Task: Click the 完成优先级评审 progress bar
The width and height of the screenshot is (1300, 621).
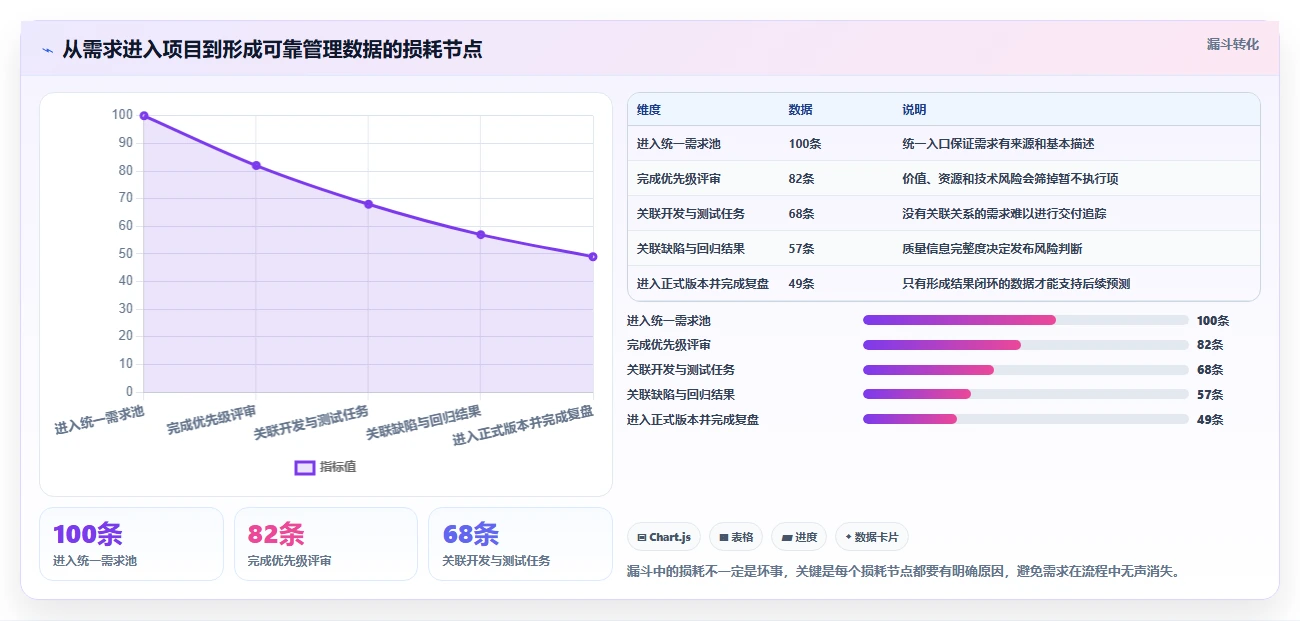Action: pyautogui.click(x=1025, y=345)
